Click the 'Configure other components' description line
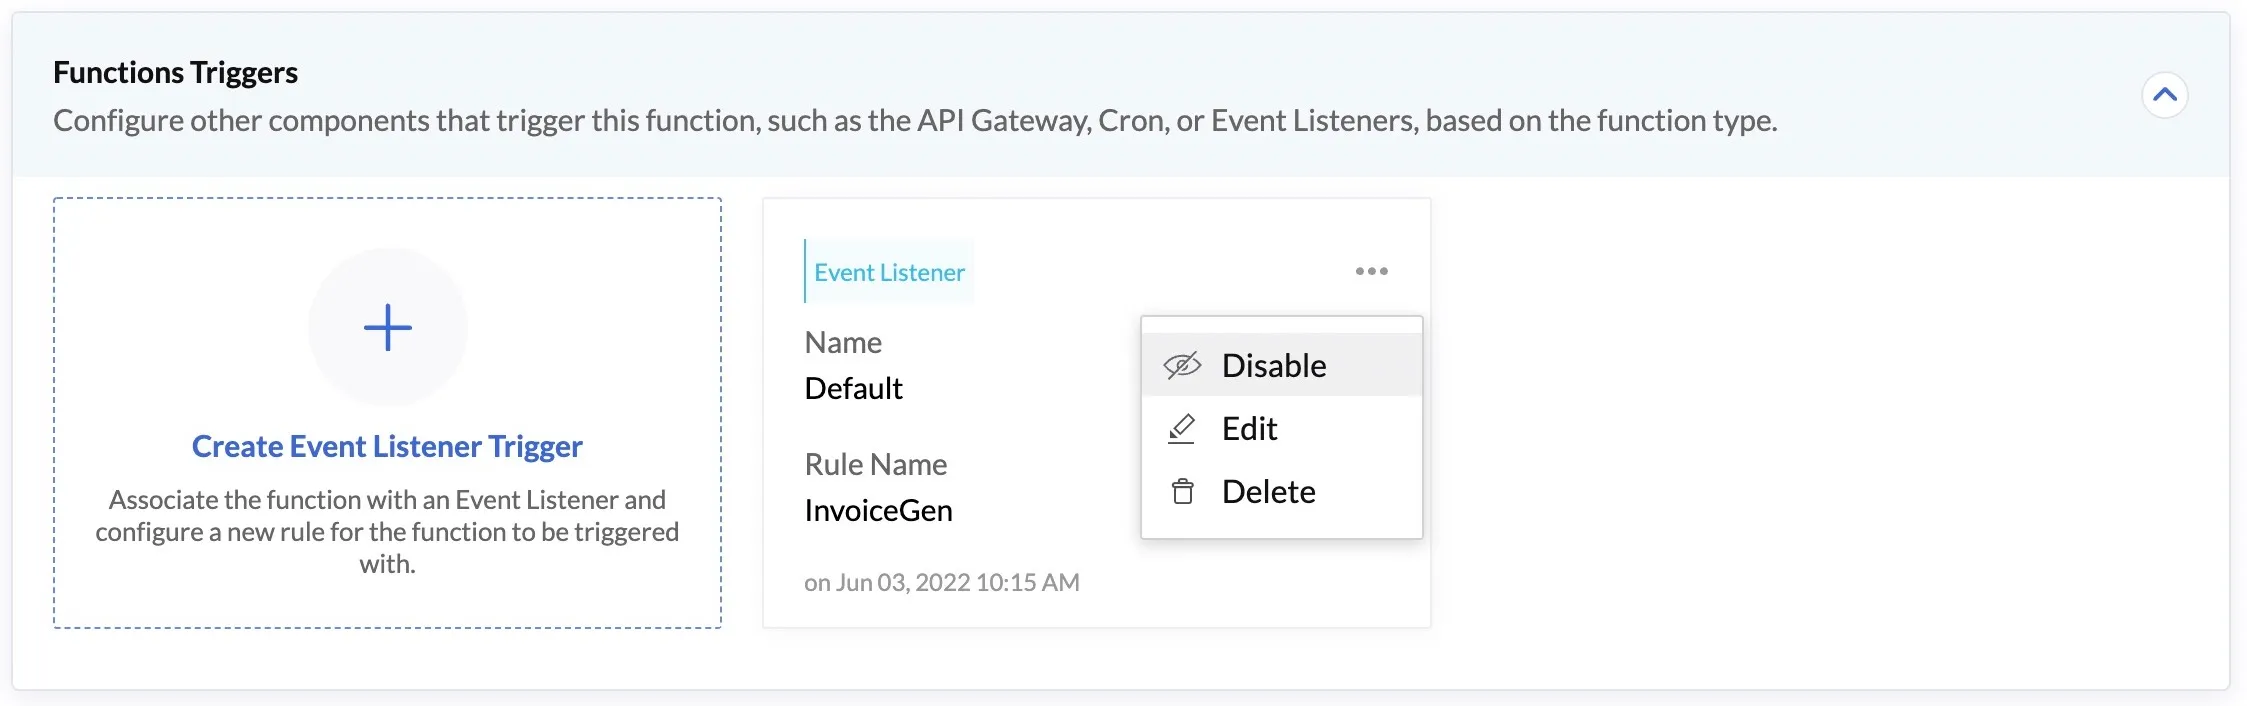 pyautogui.click(x=915, y=120)
